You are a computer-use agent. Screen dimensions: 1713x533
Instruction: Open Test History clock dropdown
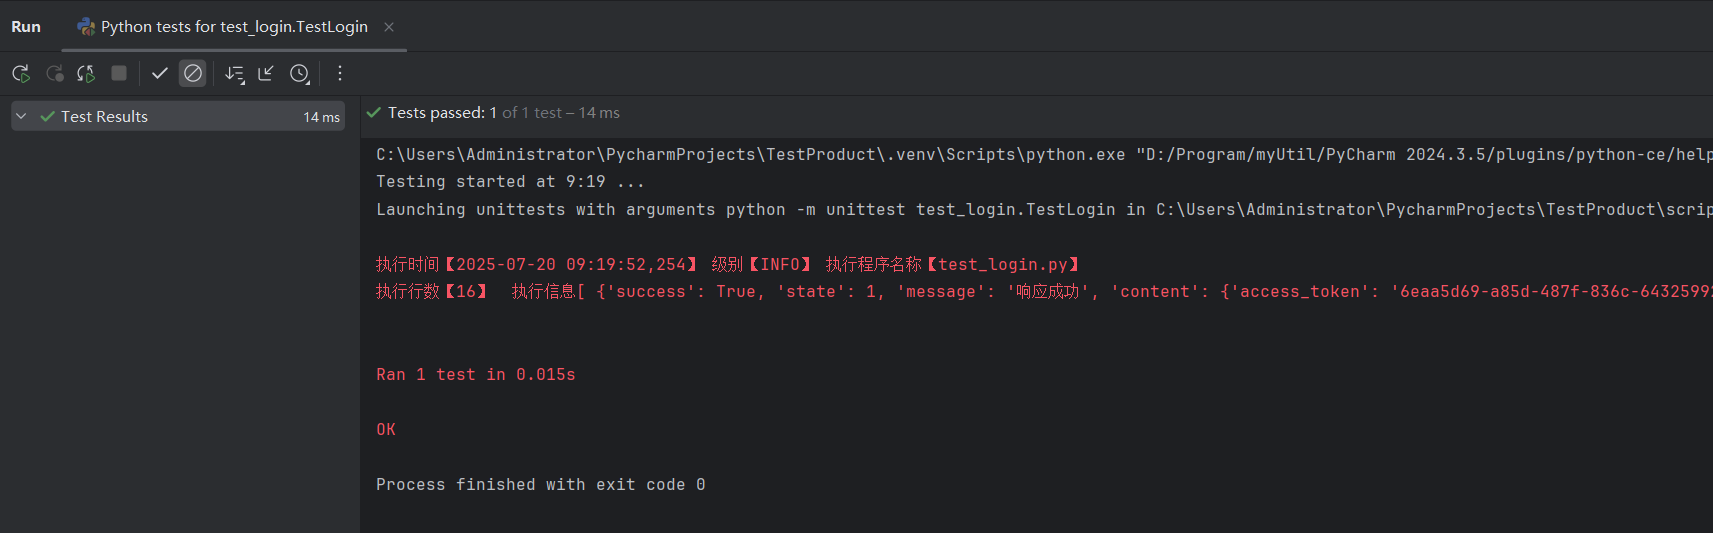pyautogui.click(x=299, y=73)
